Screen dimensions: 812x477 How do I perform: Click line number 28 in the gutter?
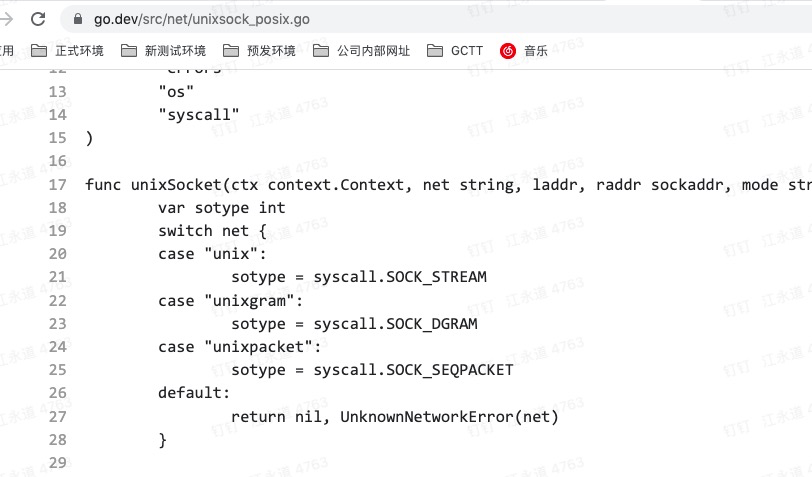click(x=57, y=440)
